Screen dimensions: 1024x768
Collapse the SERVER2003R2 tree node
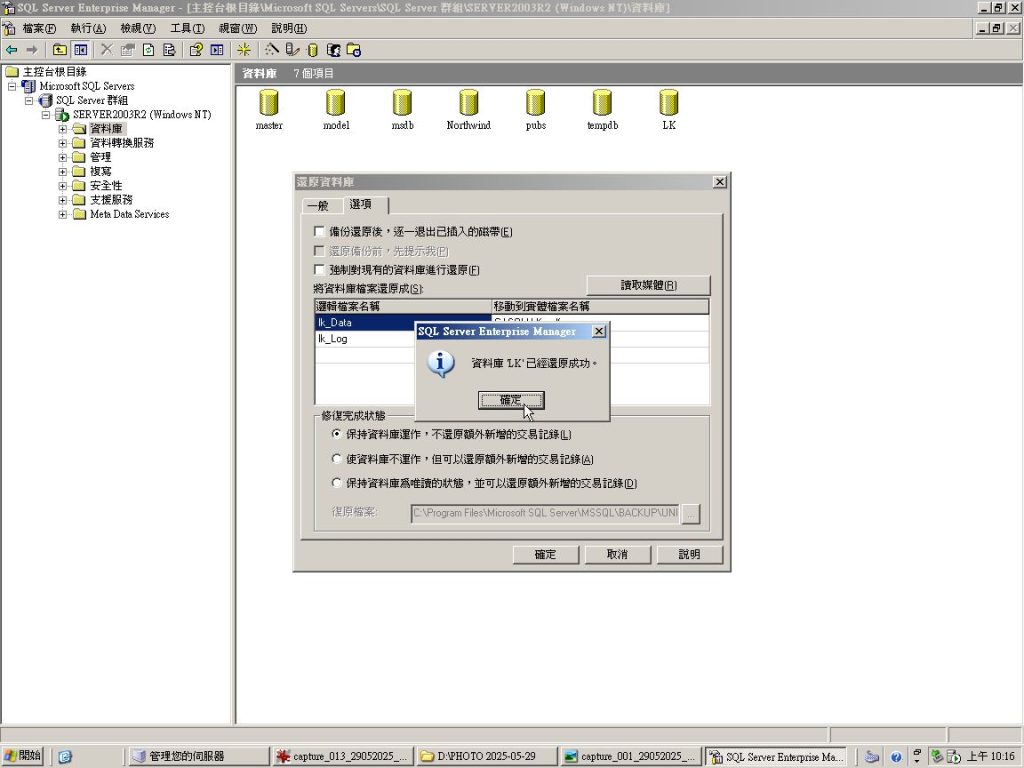(46, 115)
